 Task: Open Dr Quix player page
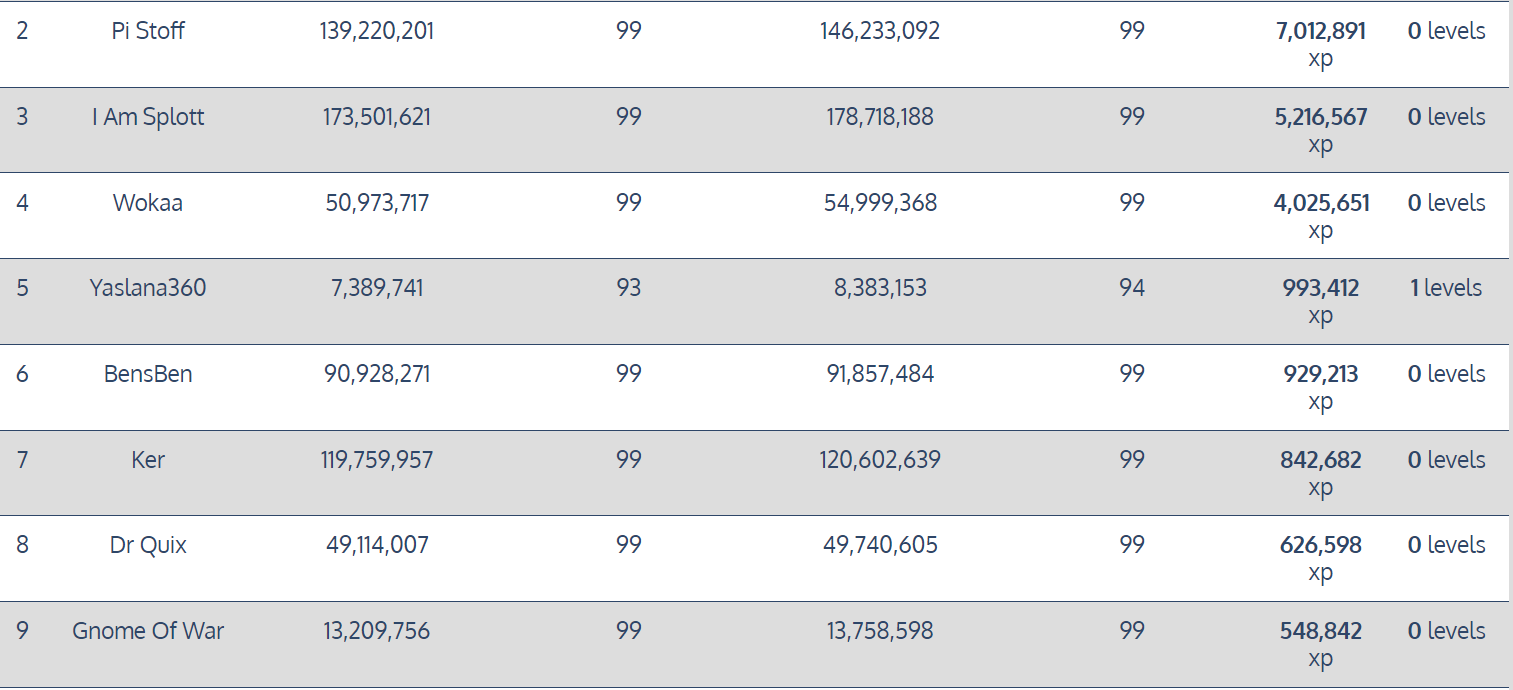tap(148, 545)
